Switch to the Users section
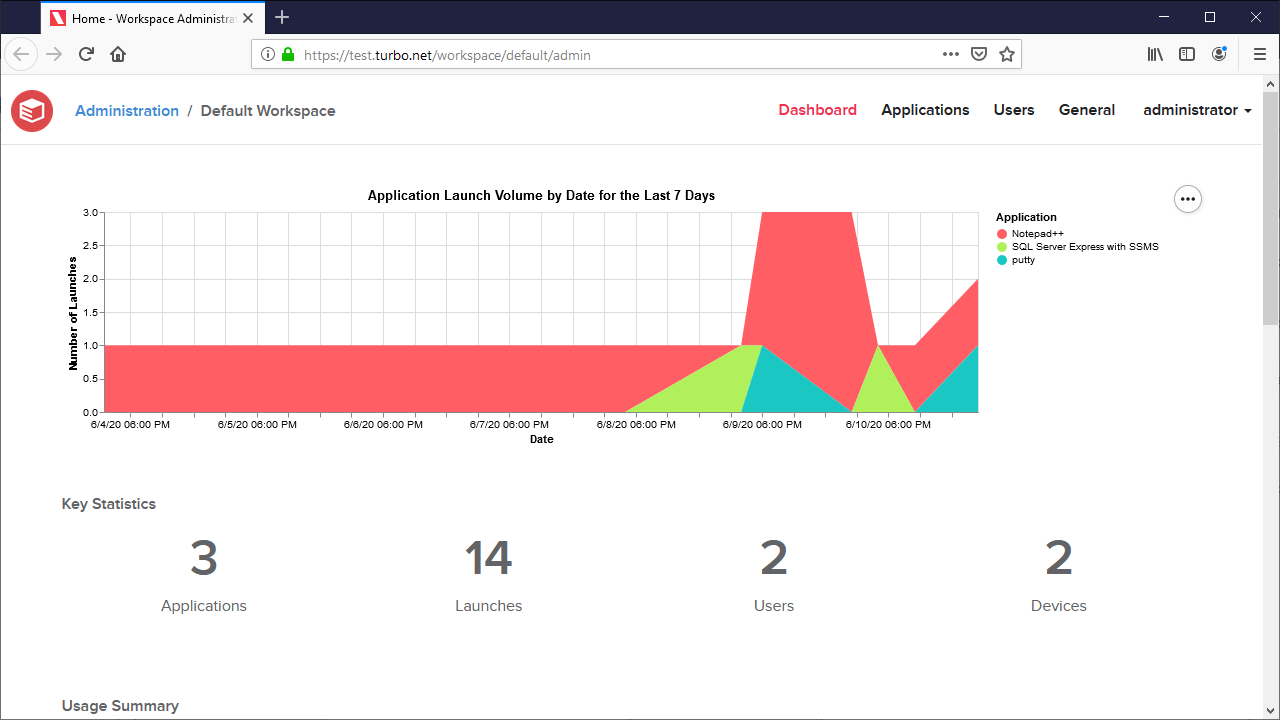 (x=1013, y=110)
